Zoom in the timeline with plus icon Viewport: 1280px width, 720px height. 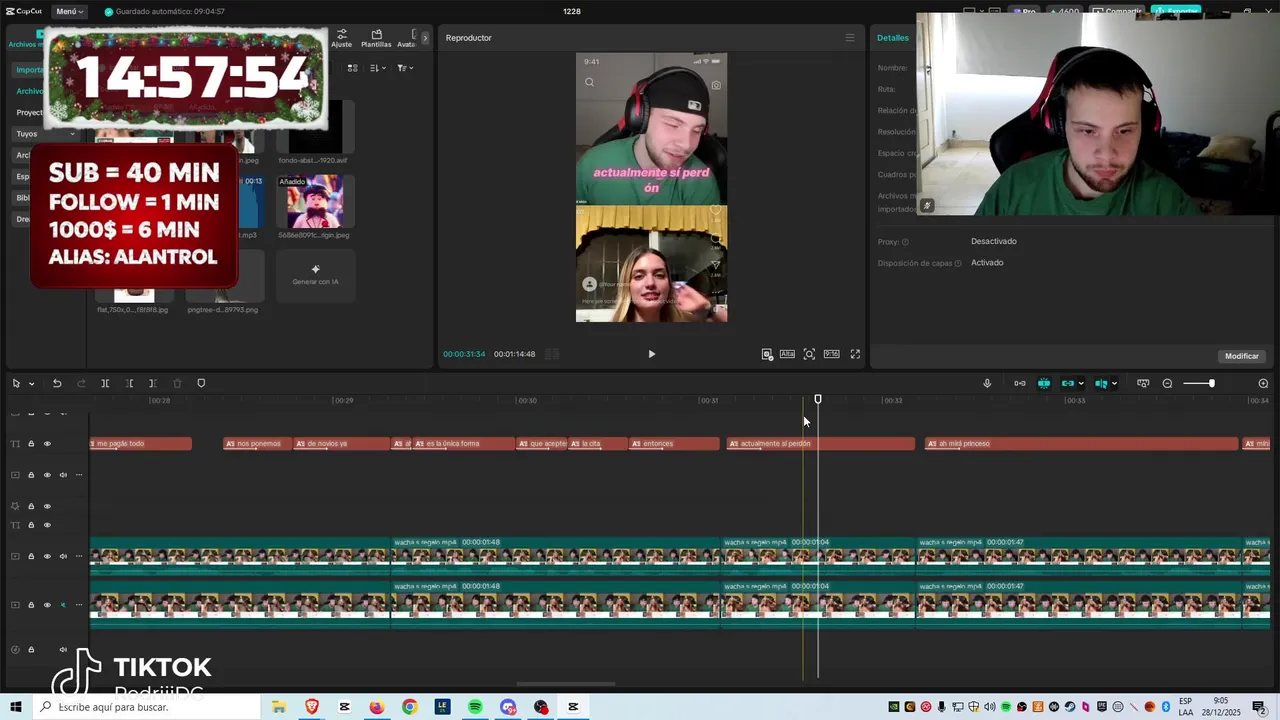click(1263, 383)
